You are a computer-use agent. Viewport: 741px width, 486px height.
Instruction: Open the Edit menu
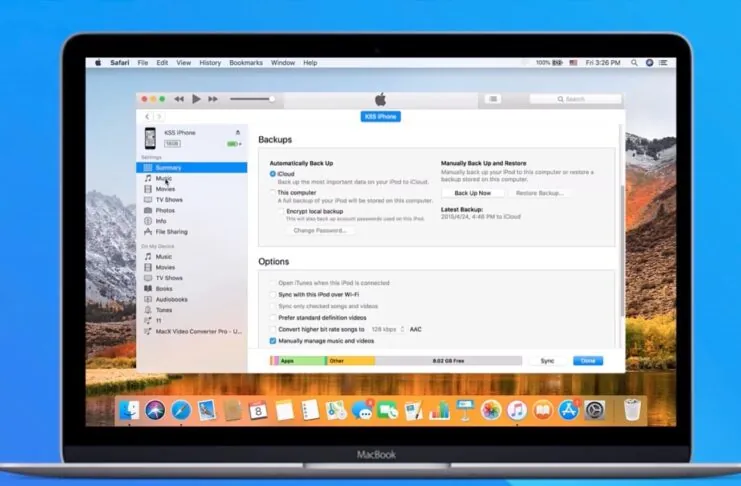click(x=162, y=62)
